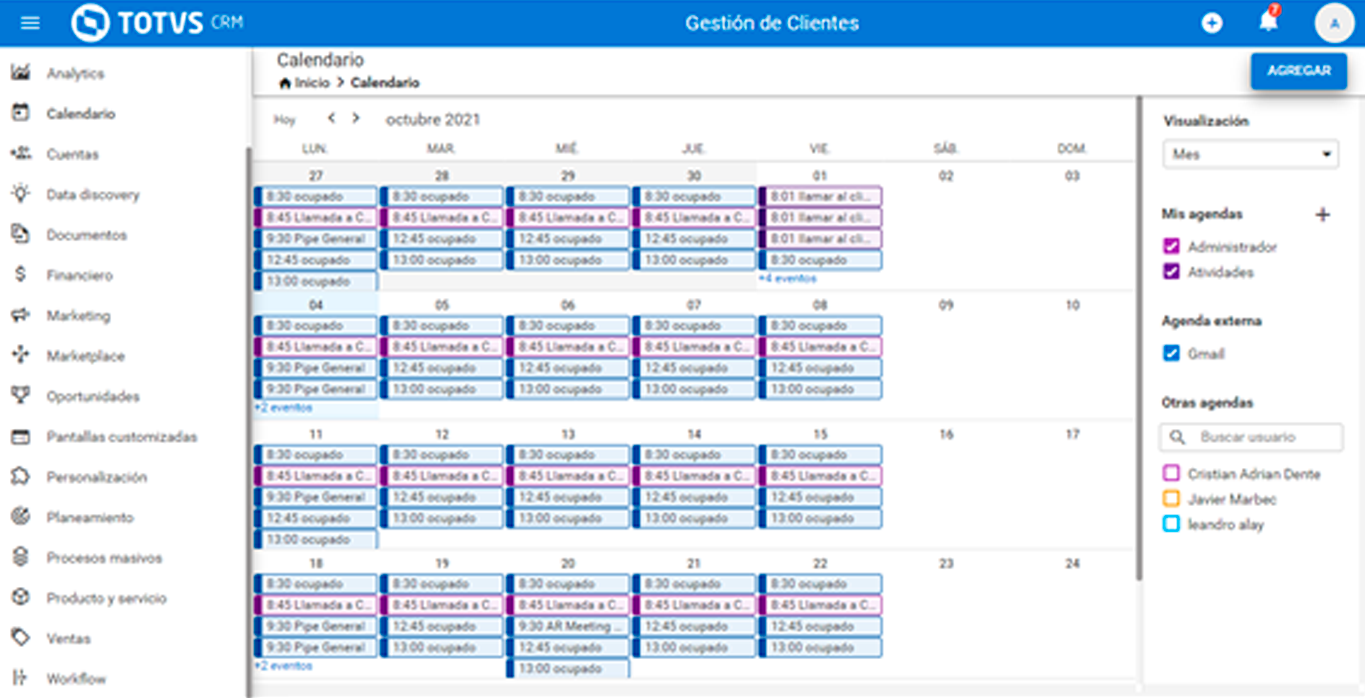
Task: Toggle the Atividades agenda checkbox
Action: click(x=1172, y=272)
